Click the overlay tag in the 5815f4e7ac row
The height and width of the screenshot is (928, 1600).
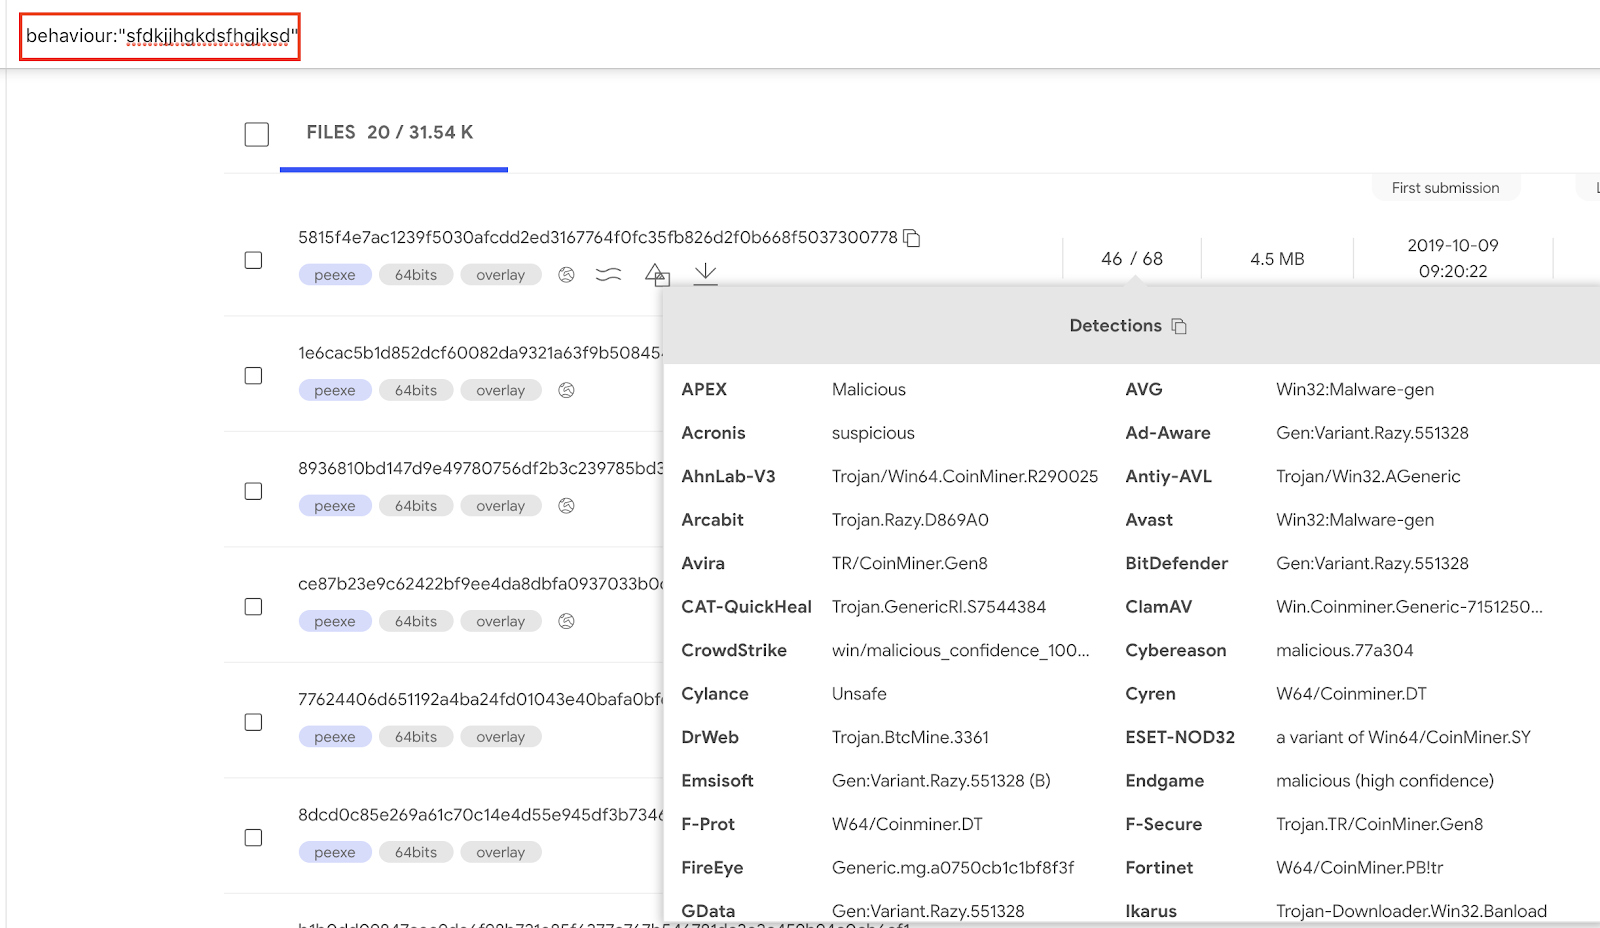(501, 275)
